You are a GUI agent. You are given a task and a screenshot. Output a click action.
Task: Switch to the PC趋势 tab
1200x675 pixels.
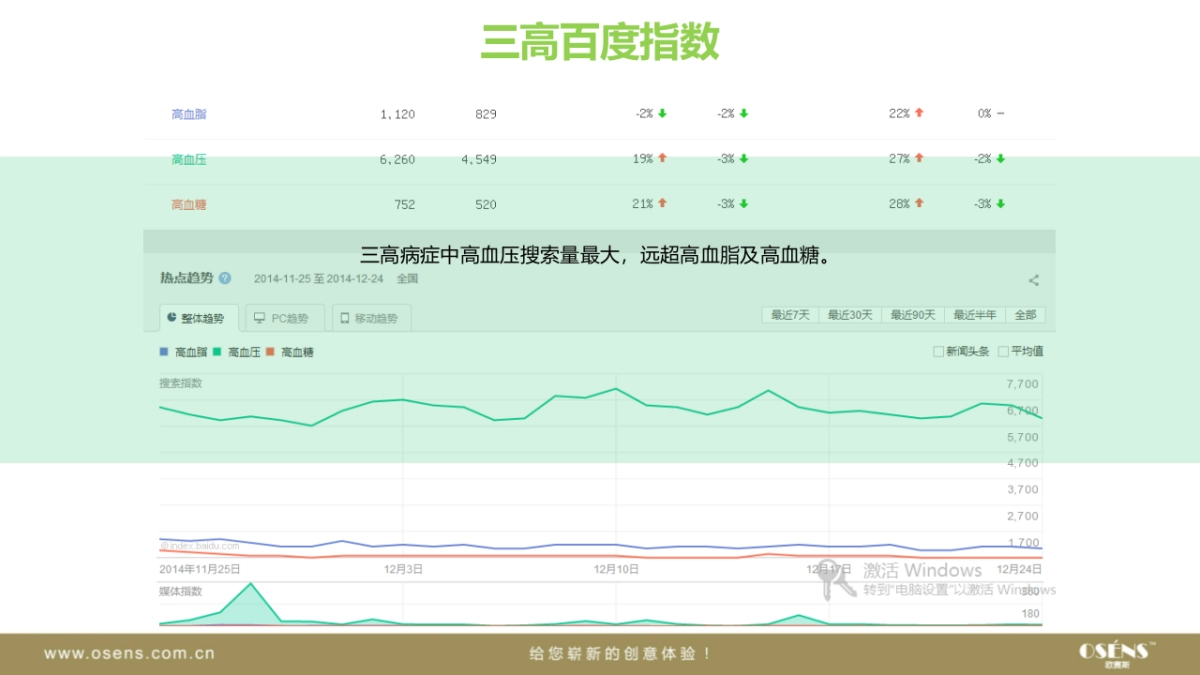(286, 318)
